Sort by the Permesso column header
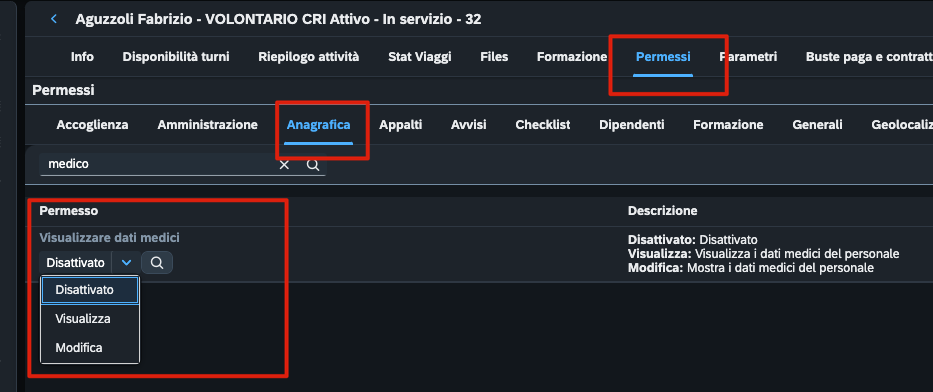The height and width of the screenshot is (392, 933). point(69,211)
